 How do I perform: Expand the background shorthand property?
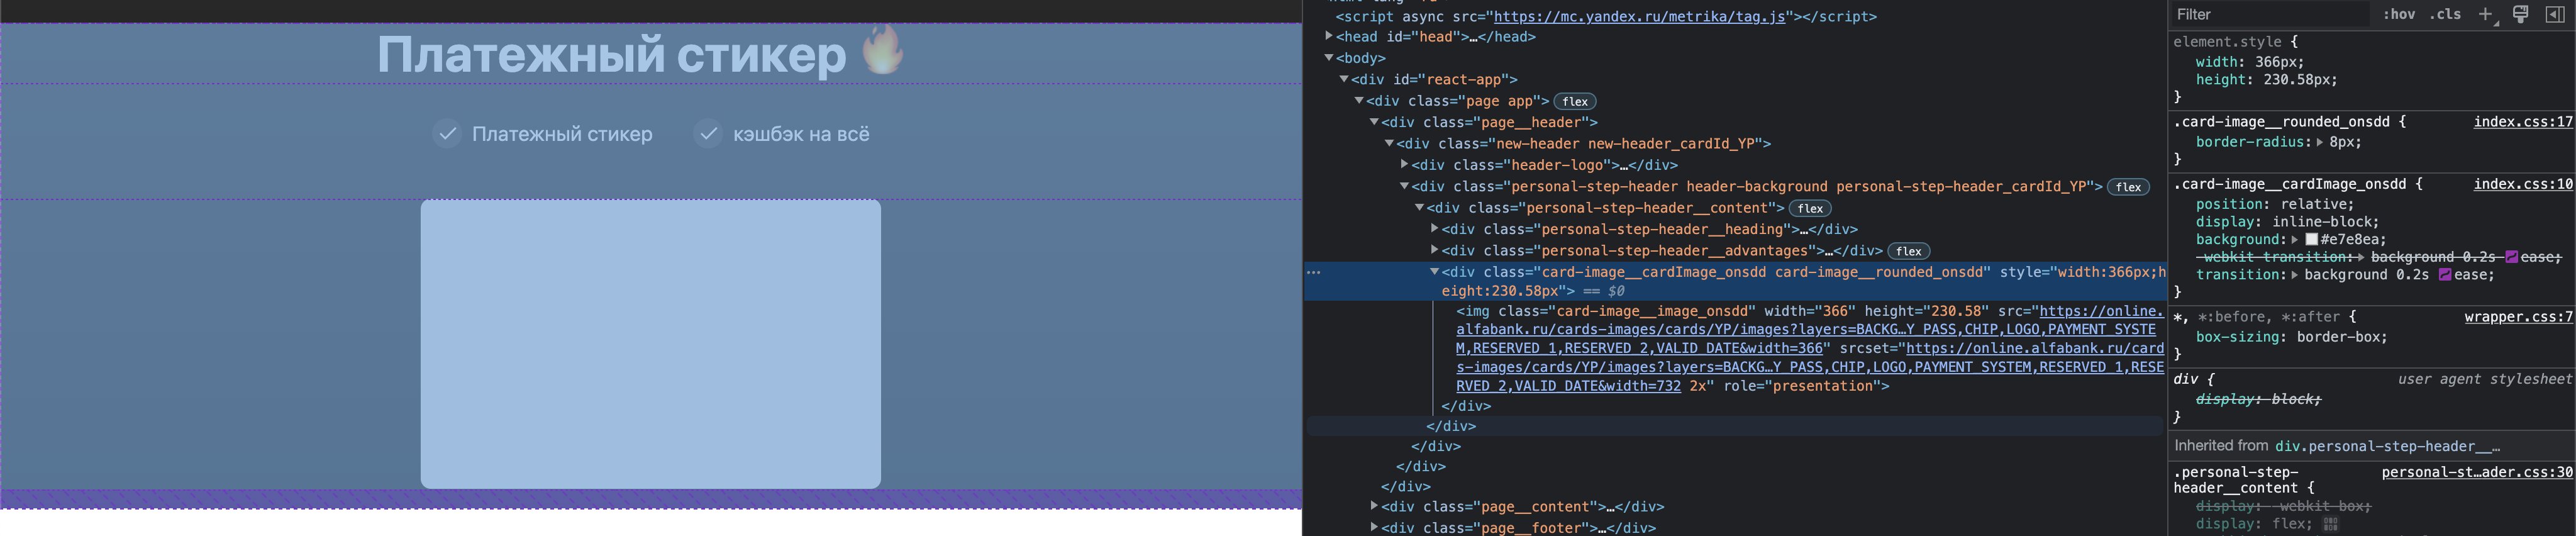click(2294, 240)
